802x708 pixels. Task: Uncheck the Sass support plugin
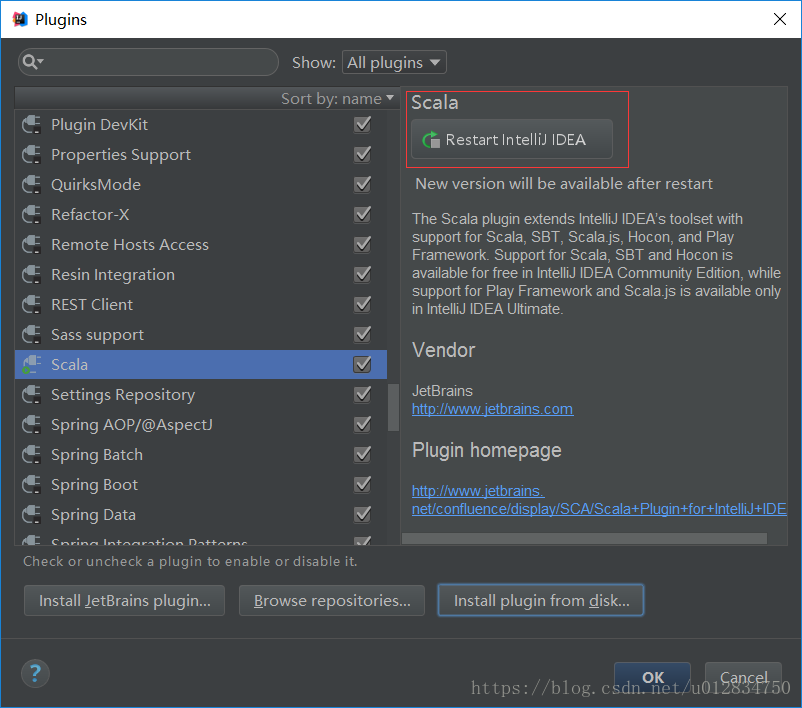(362, 335)
